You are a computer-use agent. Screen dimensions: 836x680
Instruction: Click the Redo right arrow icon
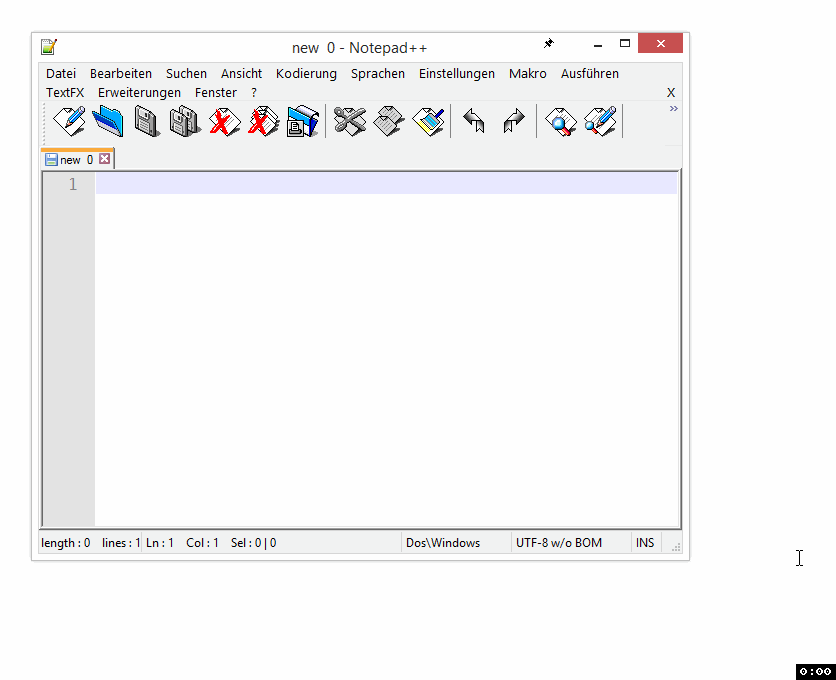coord(513,122)
